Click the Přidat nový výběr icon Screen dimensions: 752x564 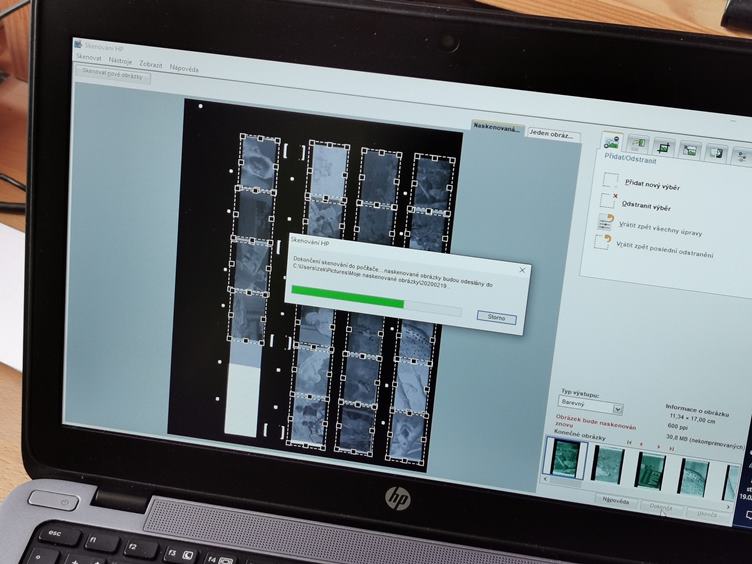tap(611, 180)
